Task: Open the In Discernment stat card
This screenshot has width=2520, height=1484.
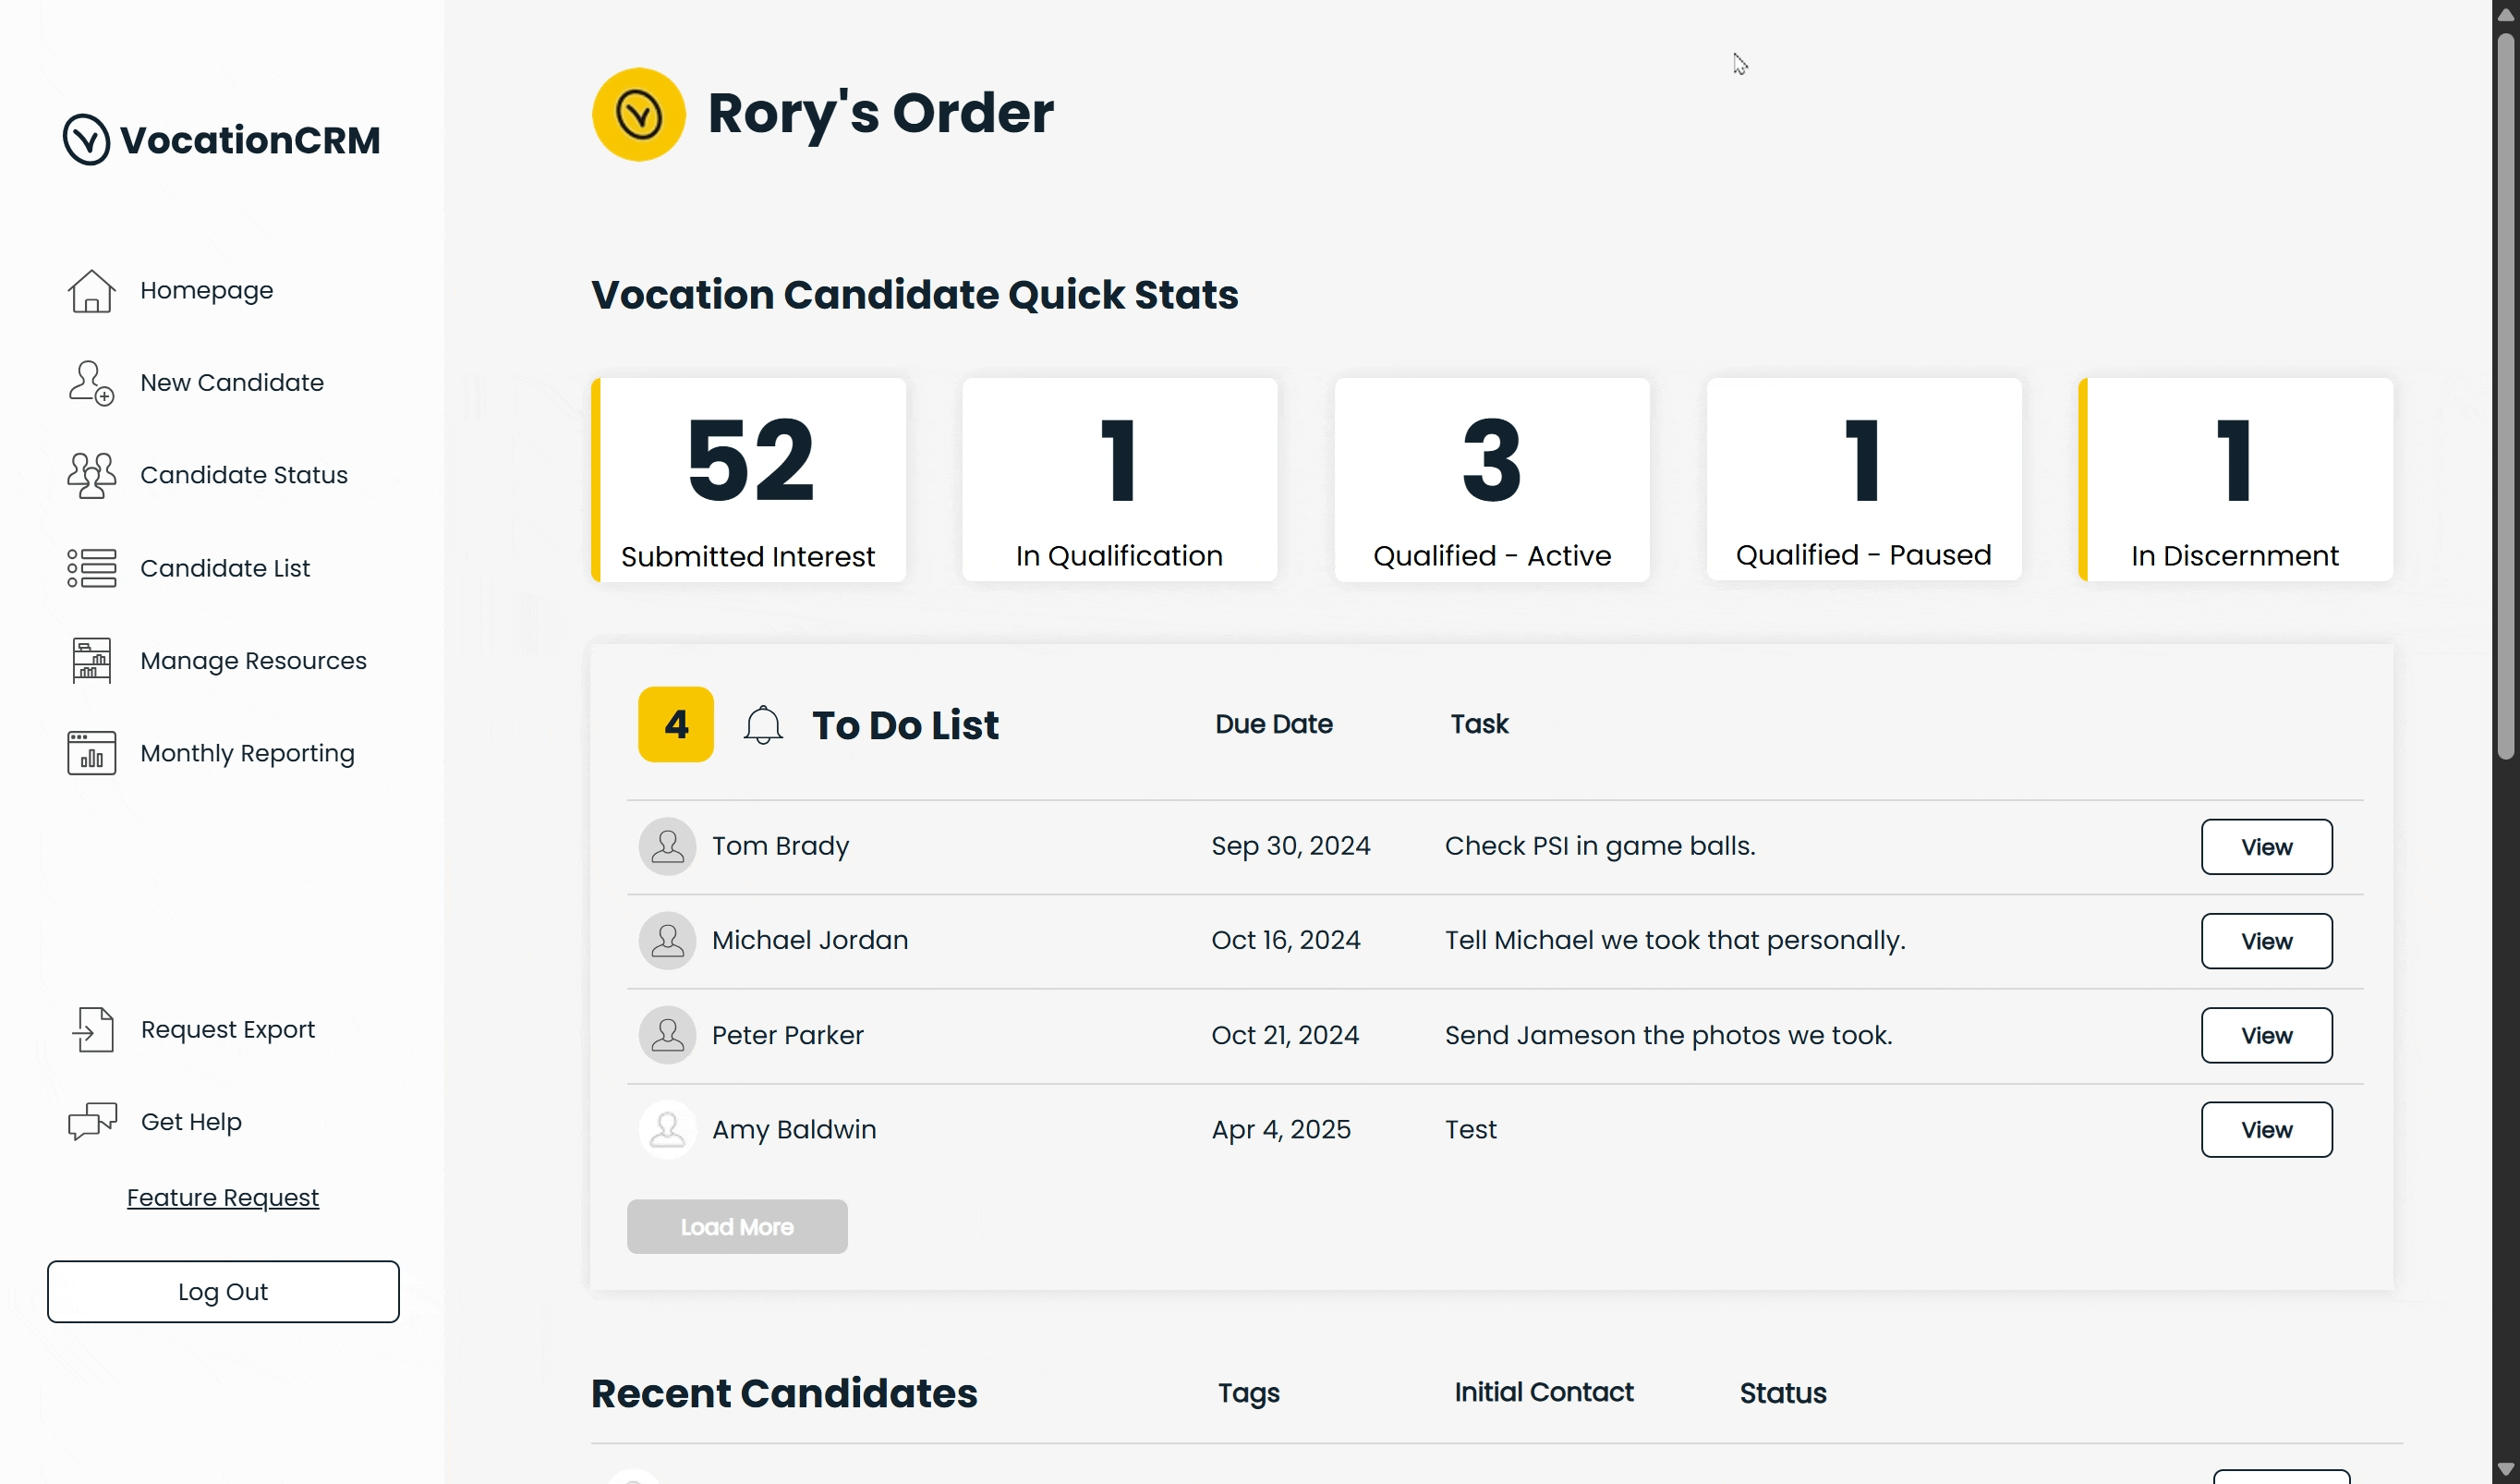Action: point(2236,480)
